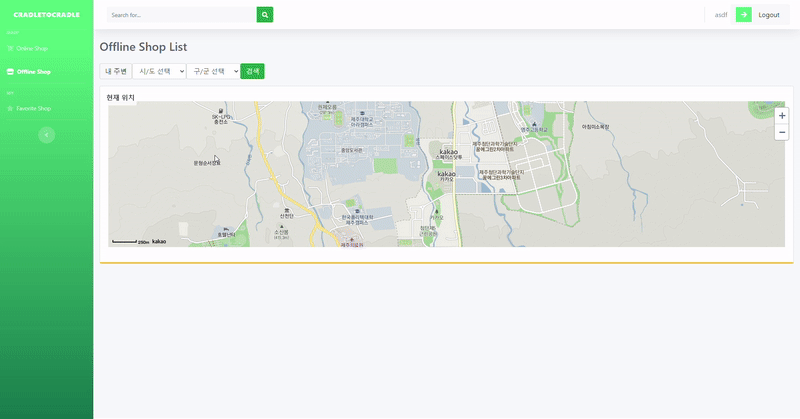Click the 현재 위치 label
Image resolution: width=800 pixels, height=419 pixels.
pos(120,97)
